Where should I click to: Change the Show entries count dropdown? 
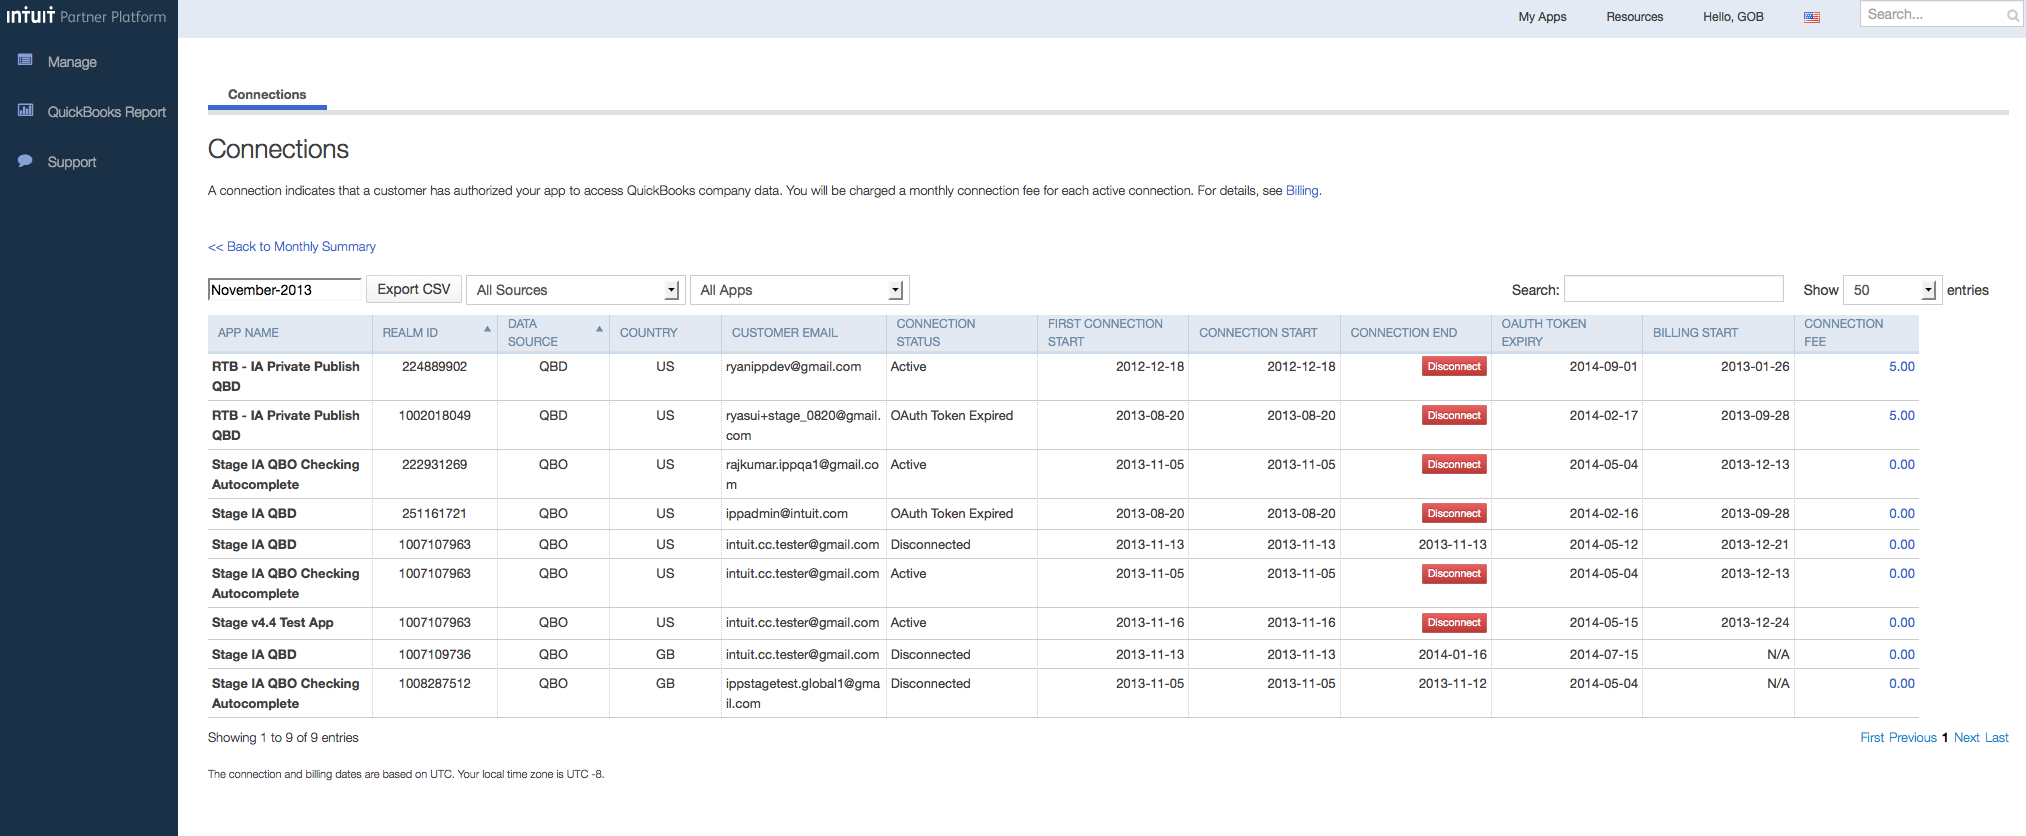1892,290
